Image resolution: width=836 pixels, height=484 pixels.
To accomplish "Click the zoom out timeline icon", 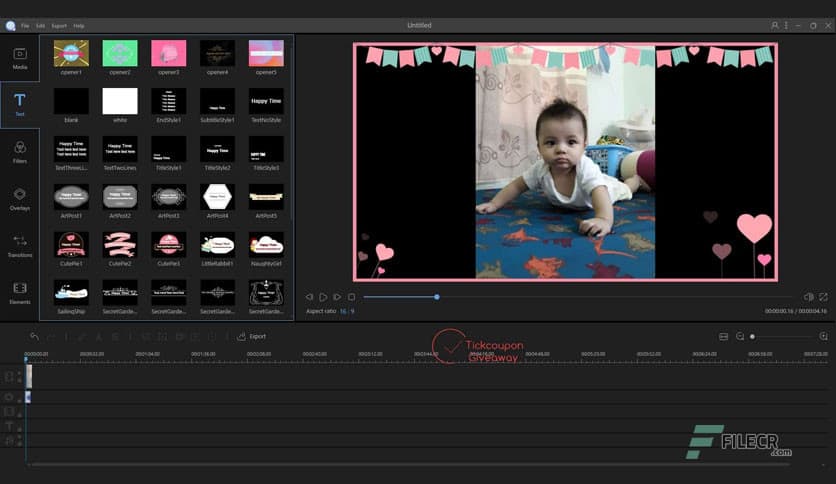I will pyautogui.click(x=740, y=337).
